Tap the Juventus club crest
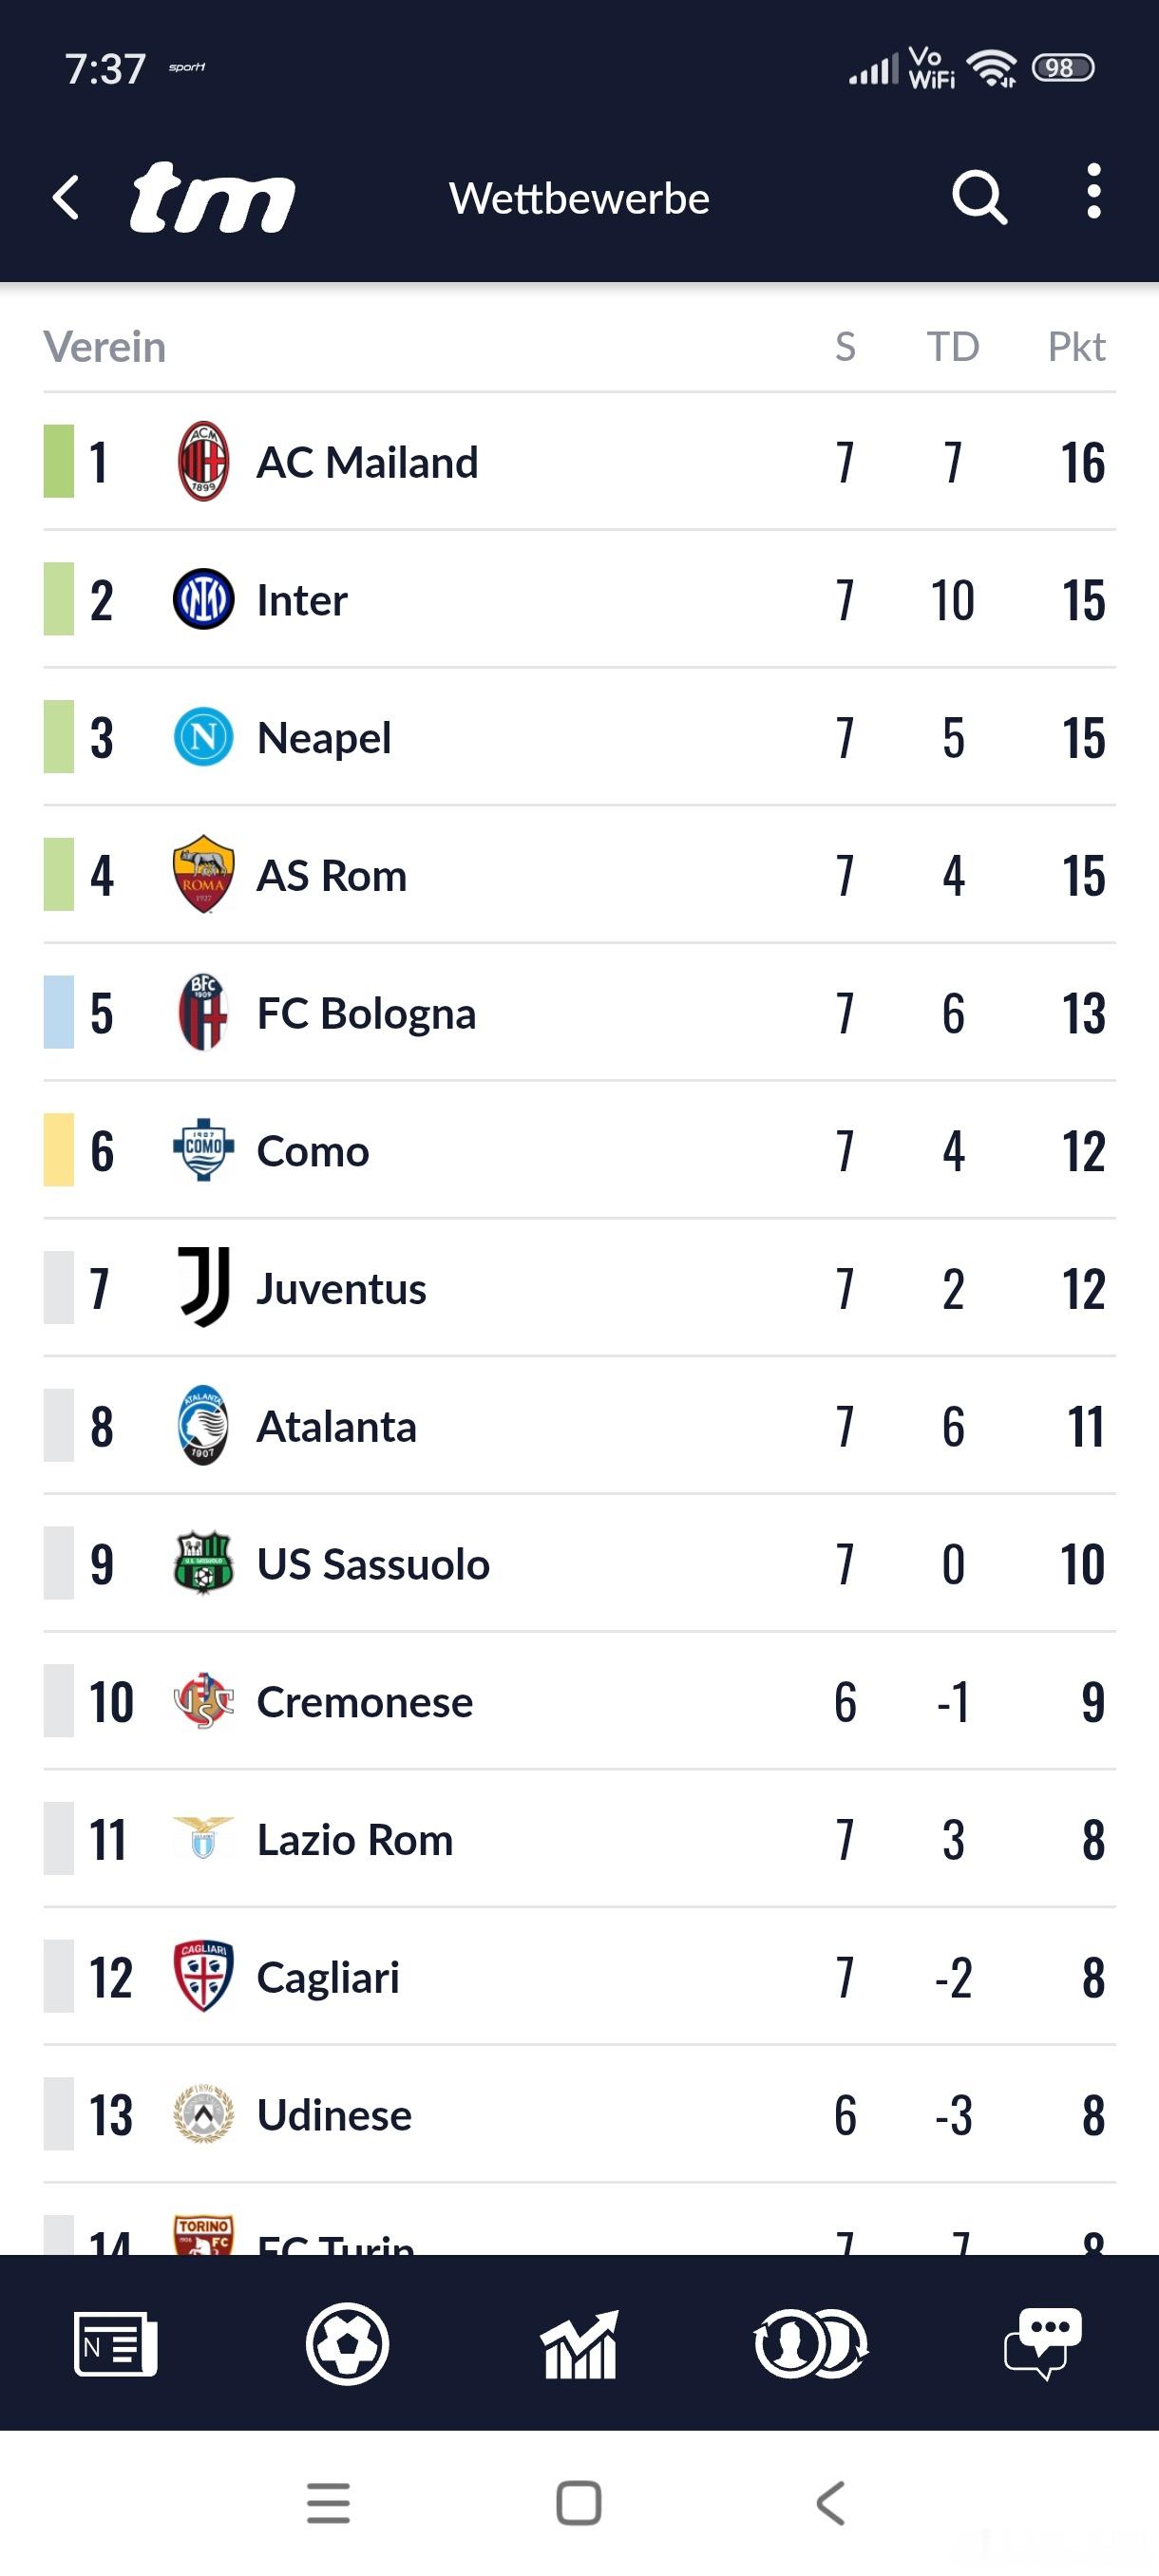Viewport: 1159px width, 2576px height. 204,1287
